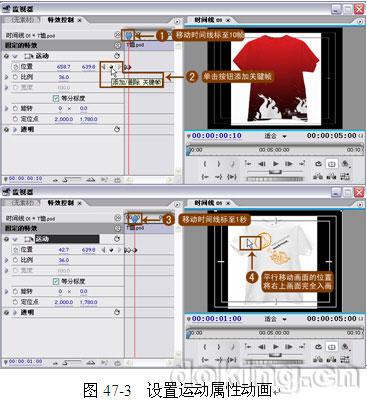
Task: Click Set In Point in the red T-shirt monitor
Action: [205, 164]
